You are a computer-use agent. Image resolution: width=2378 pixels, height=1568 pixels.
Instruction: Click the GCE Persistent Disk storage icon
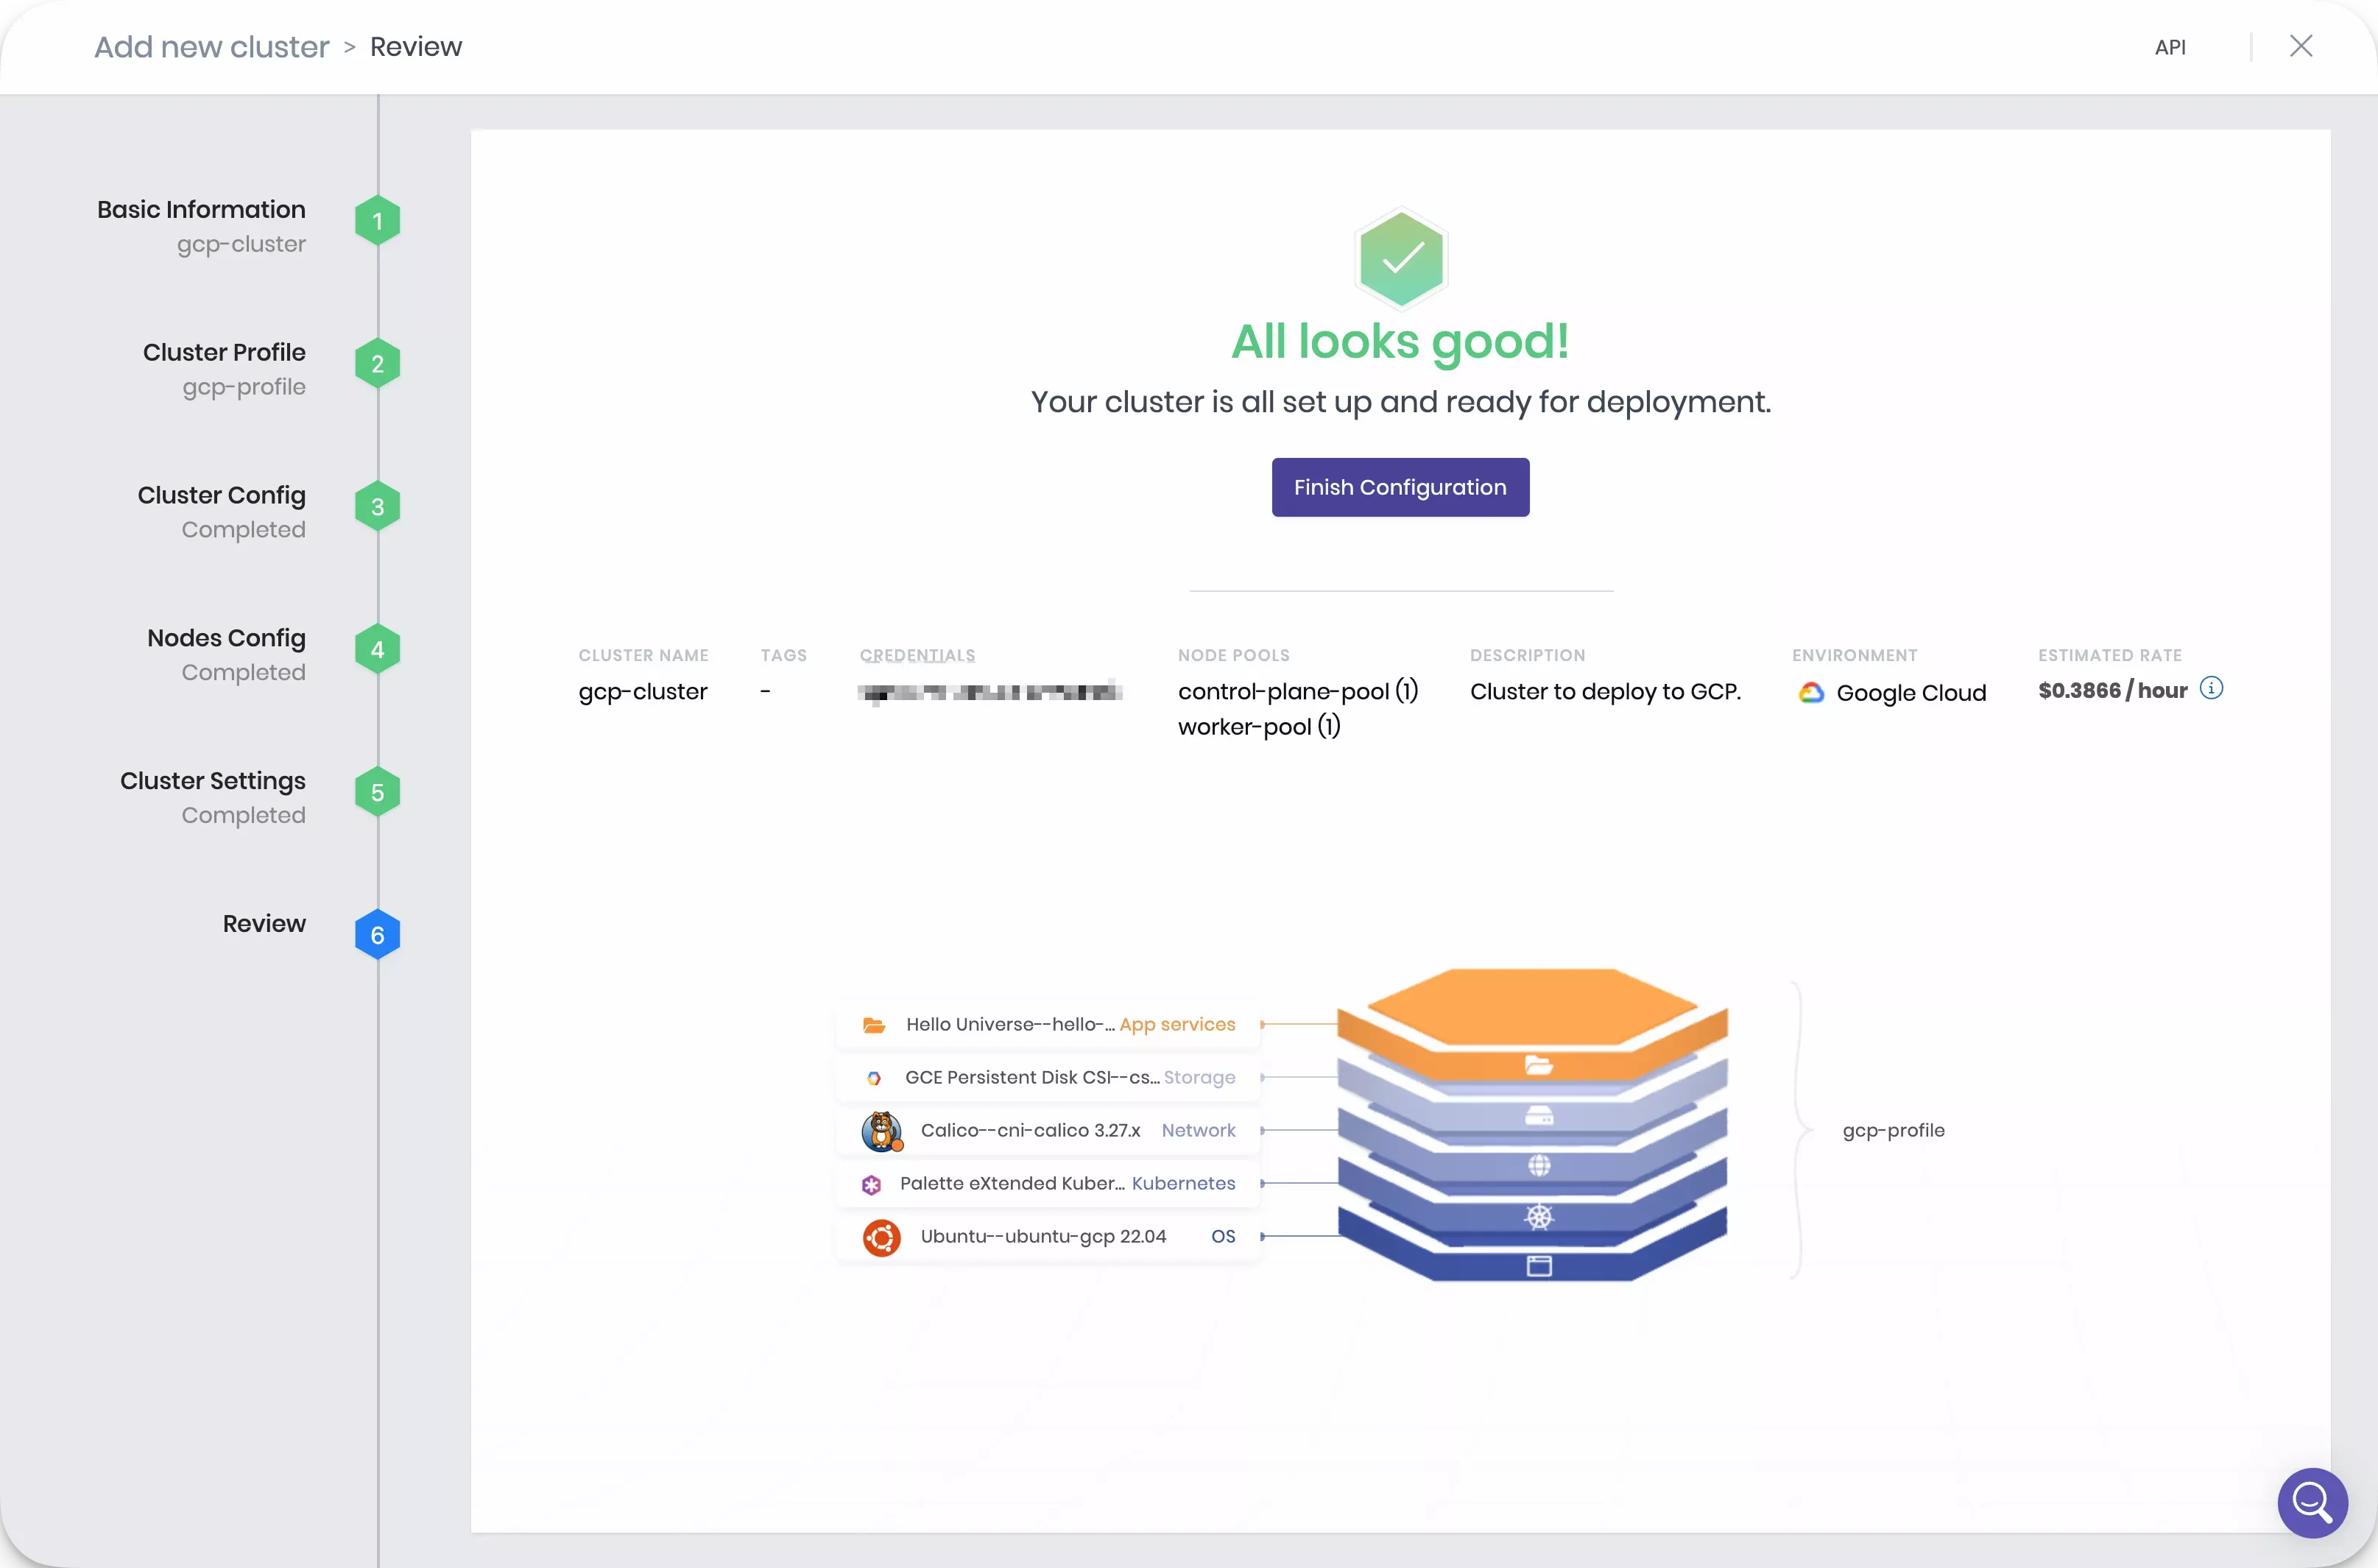[874, 1078]
